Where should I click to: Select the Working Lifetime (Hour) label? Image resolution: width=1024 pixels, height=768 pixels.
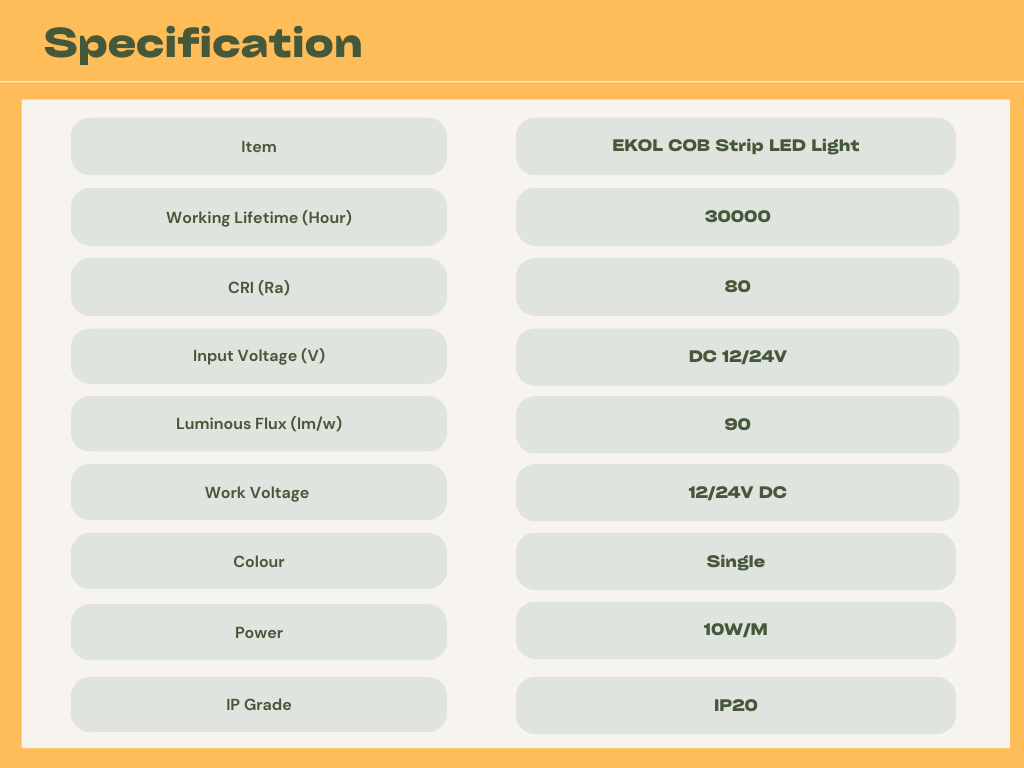tap(259, 217)
